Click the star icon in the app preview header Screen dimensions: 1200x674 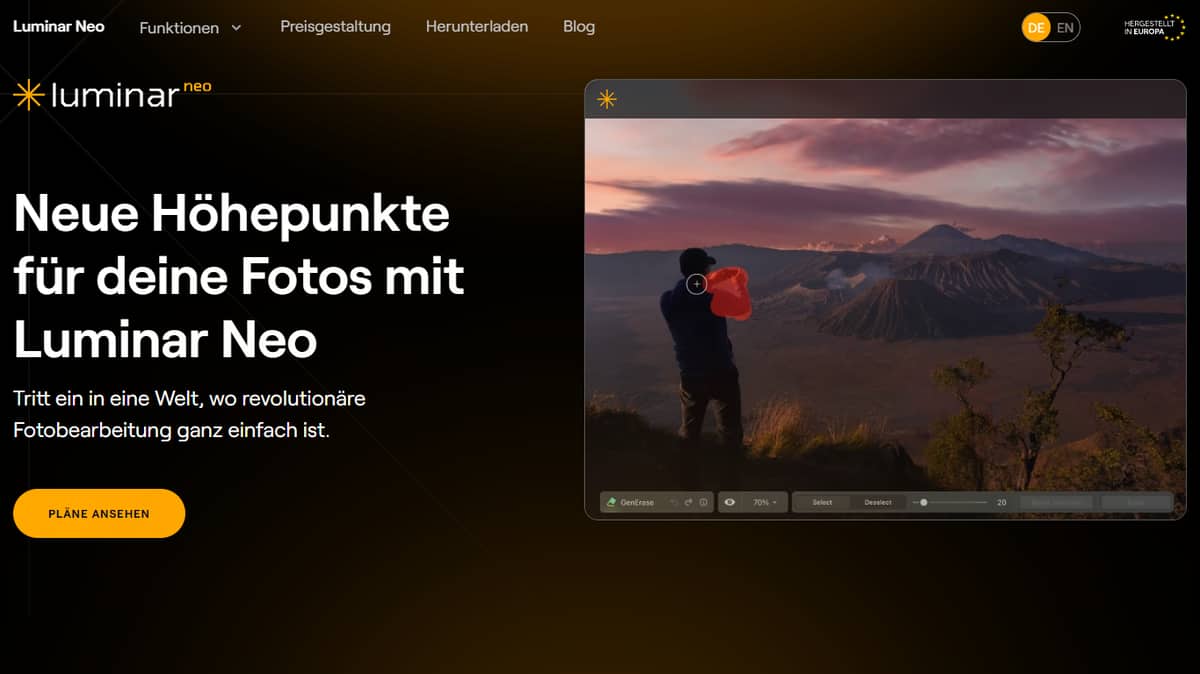coord(607,99)
